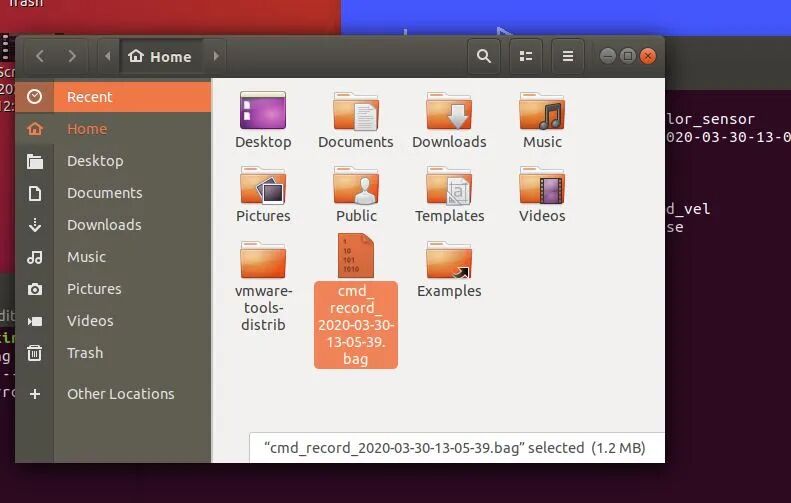Click the folder icon beside Desktop in the sidebar
This screenshot has height=503, width=791.
click(34, 161)
